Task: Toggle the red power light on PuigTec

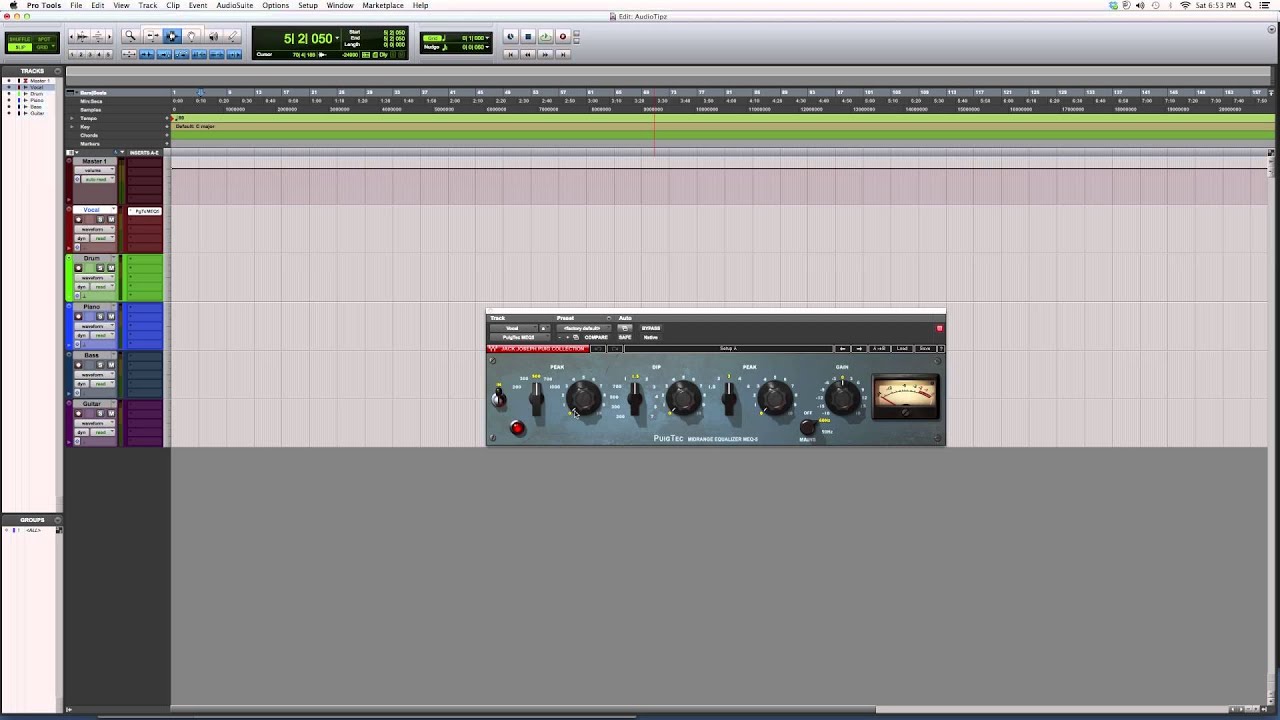Action: point(517,428)
